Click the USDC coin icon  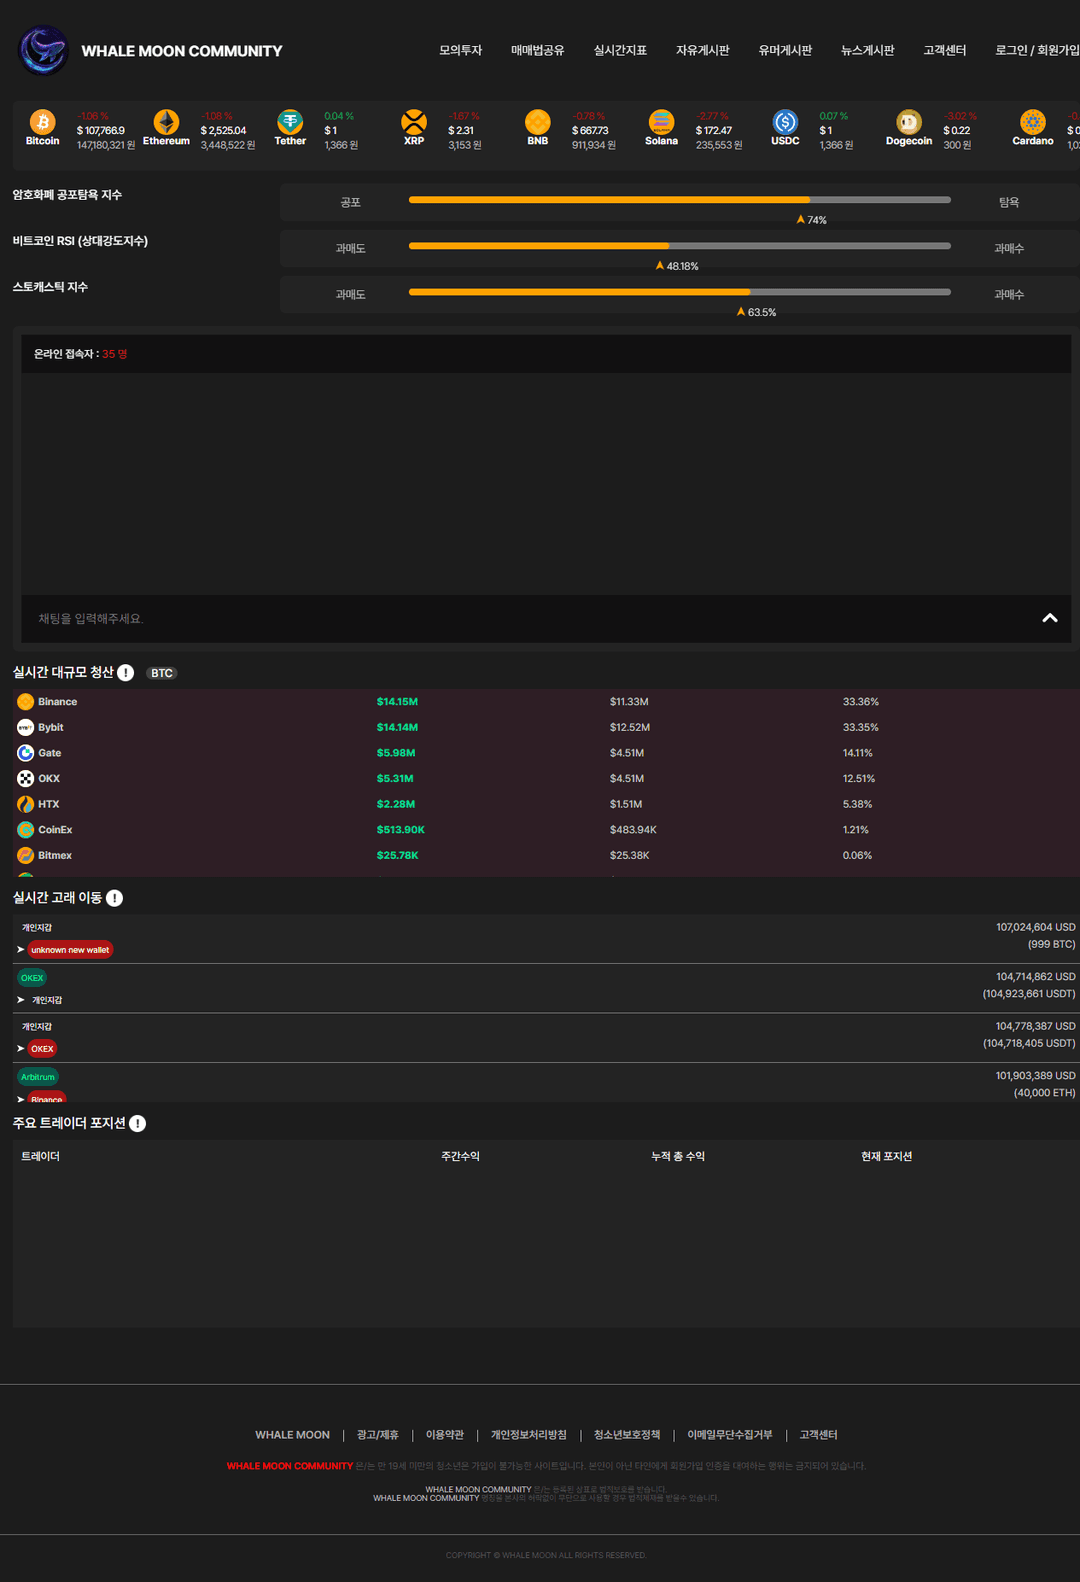785,122
